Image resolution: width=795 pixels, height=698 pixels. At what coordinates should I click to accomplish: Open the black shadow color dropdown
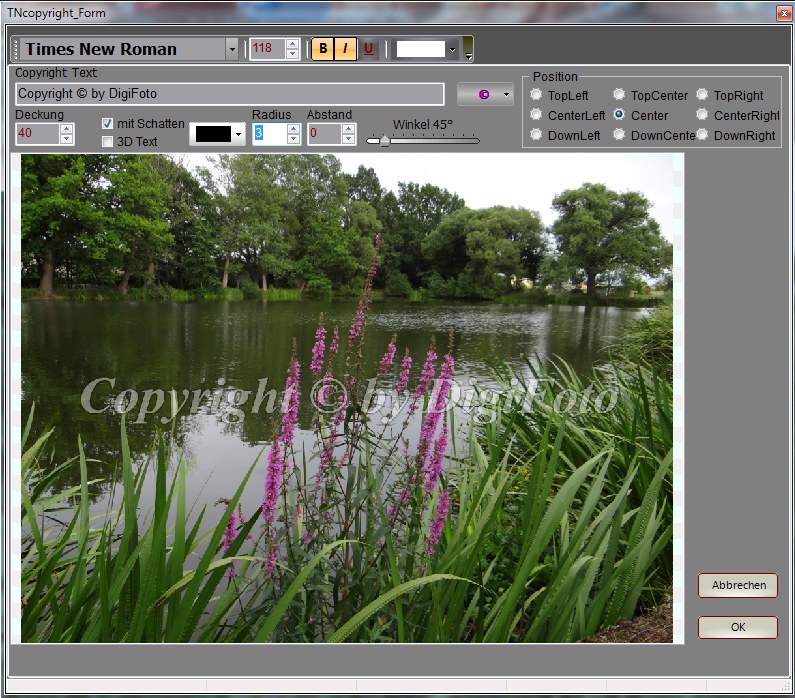[238, 135]
